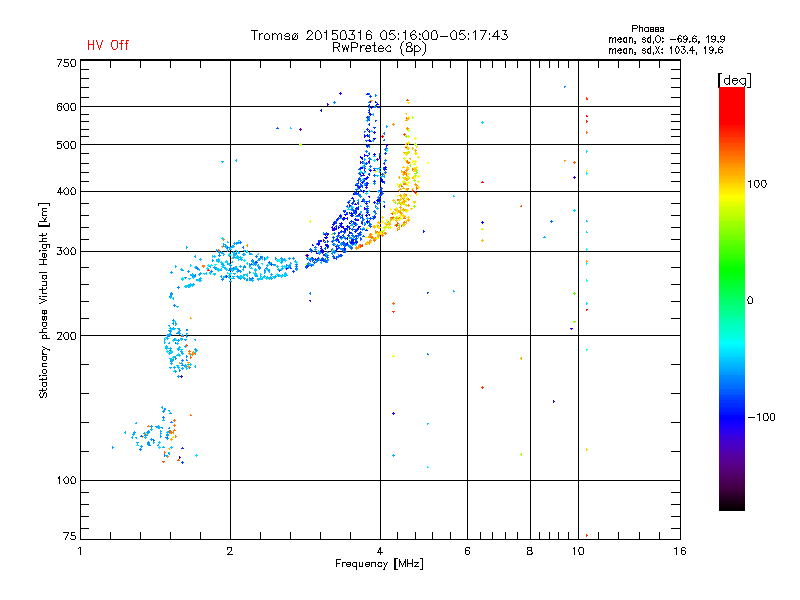Select the 'mean, sd,X: 103.4, 19.6' line
Image resolution: width=800 pixels, height=600 pixels.
point(665,50)
